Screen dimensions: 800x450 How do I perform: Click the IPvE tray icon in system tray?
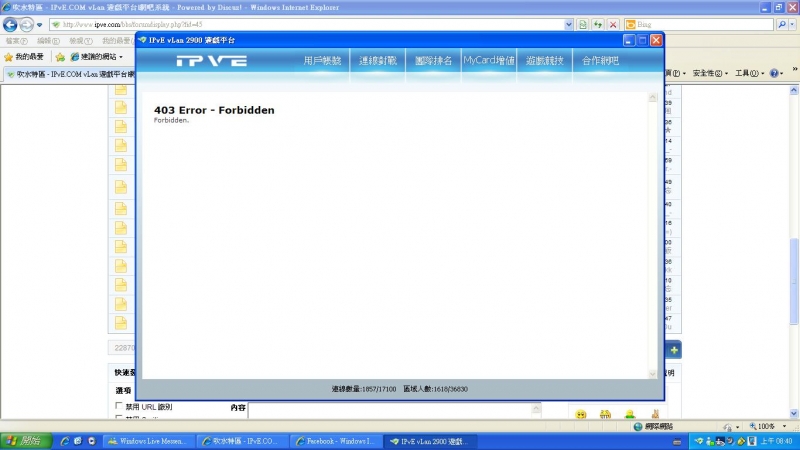click(699, 441)
